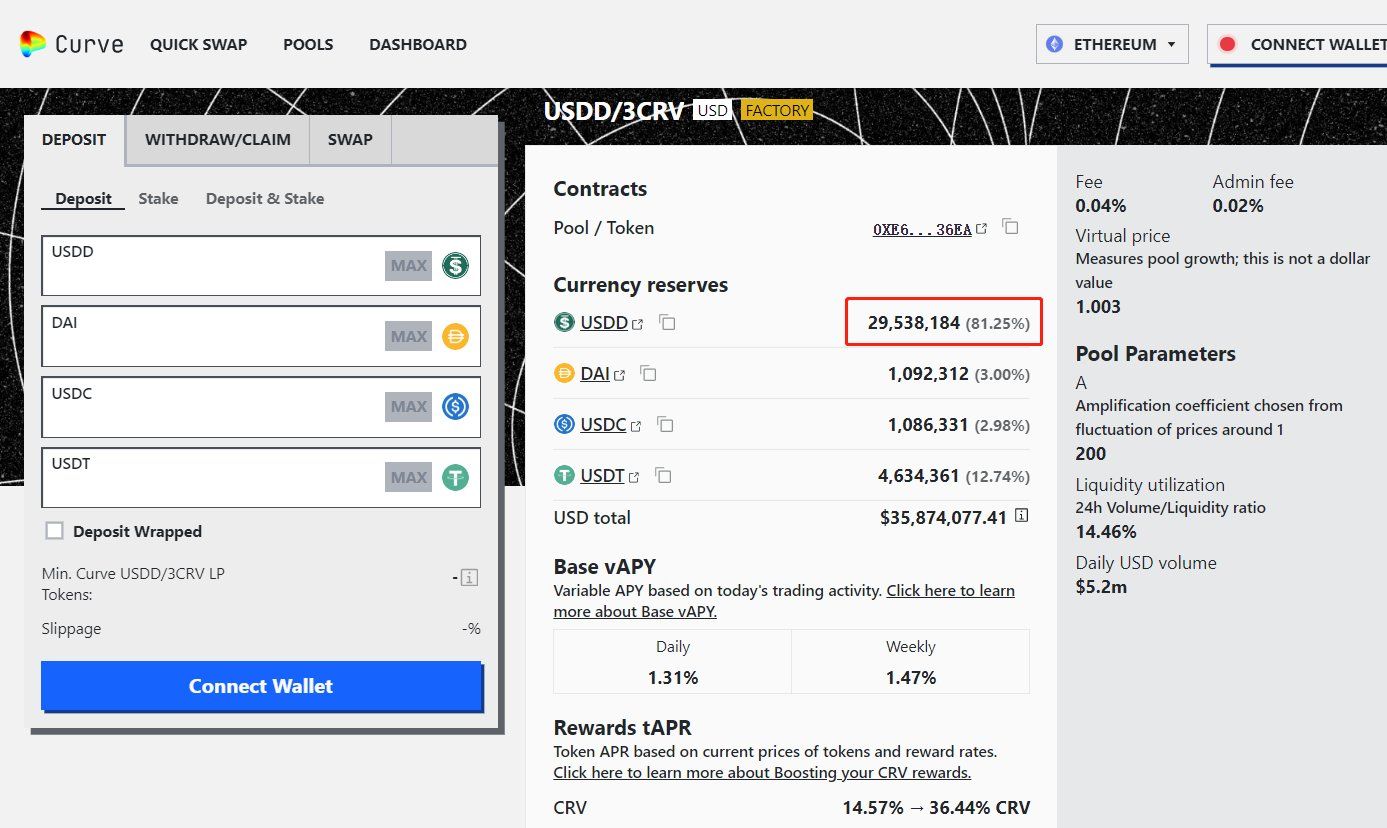
Task: Open Quick Swap page
Action: 198,44
